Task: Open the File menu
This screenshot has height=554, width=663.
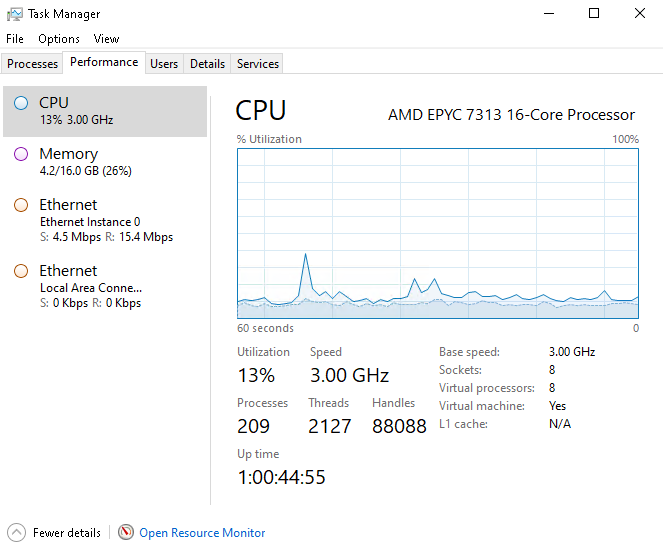Action: click(x=15, y=39)
